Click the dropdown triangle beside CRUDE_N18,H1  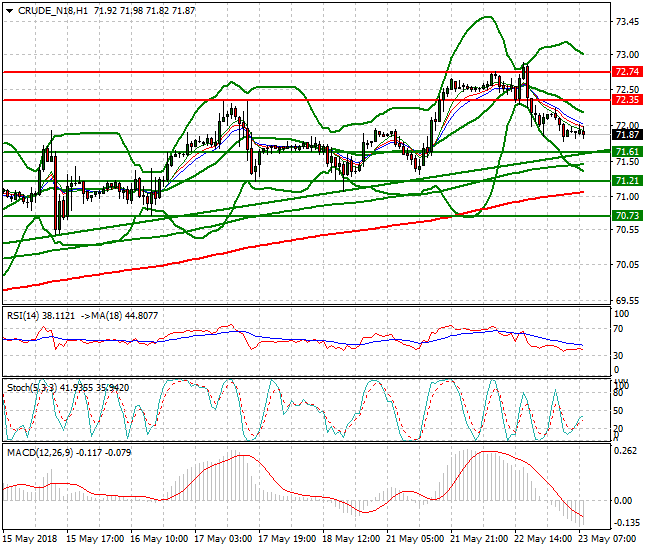(9, 11)
